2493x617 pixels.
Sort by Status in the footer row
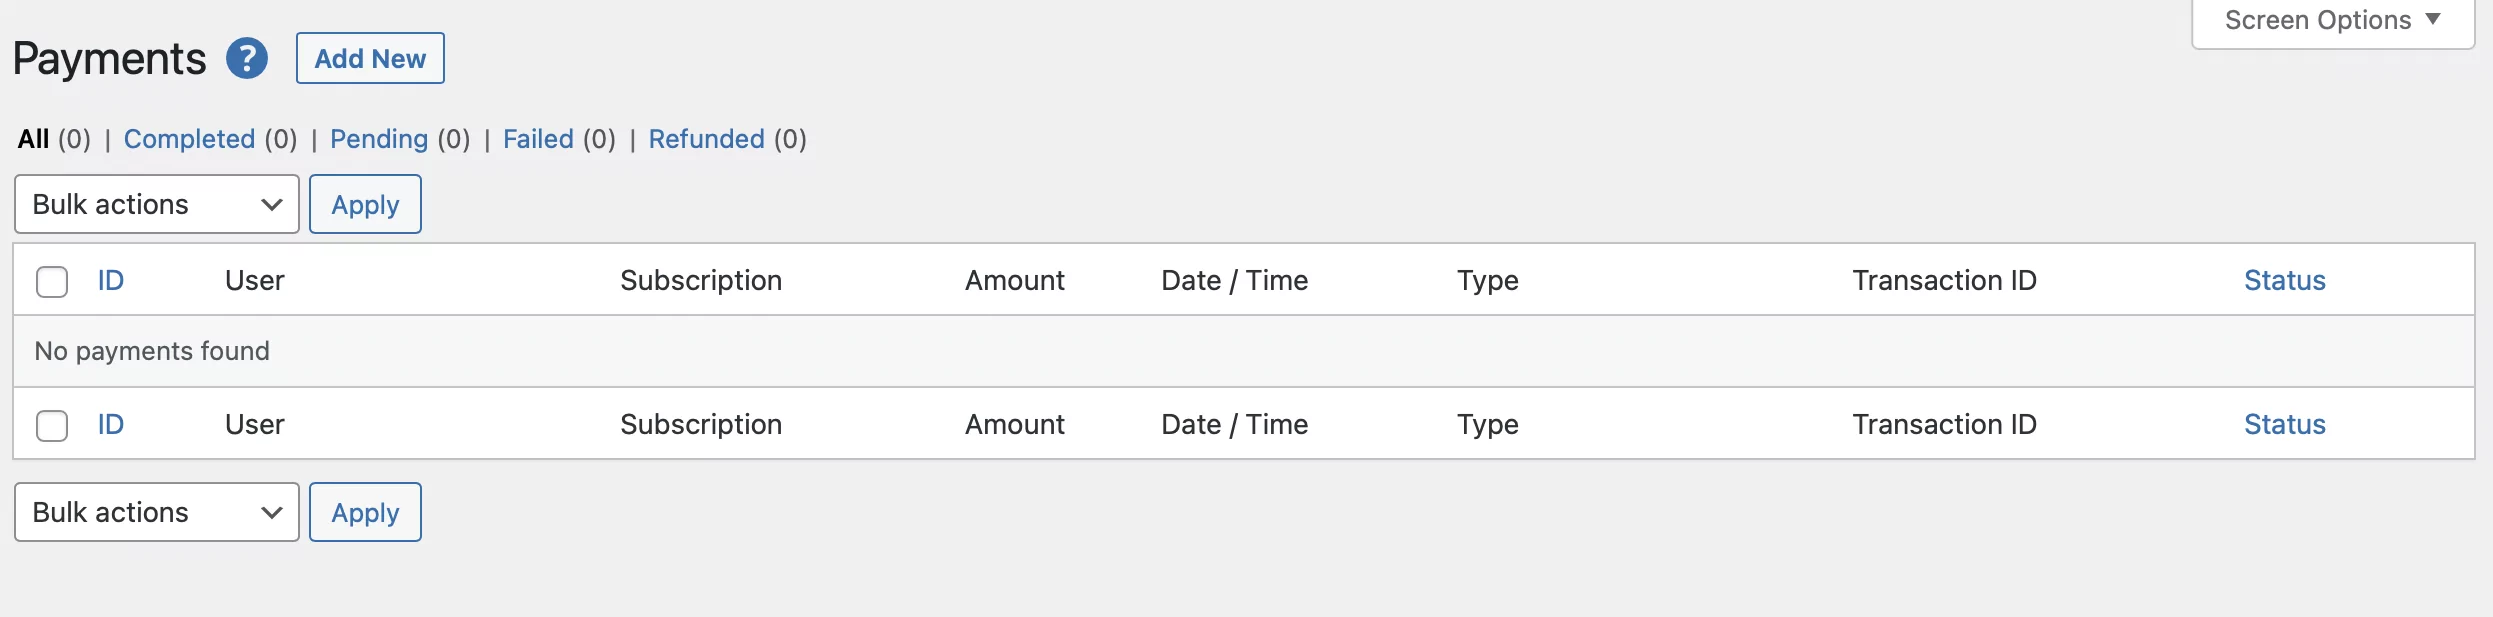[x=2284, y=425]
